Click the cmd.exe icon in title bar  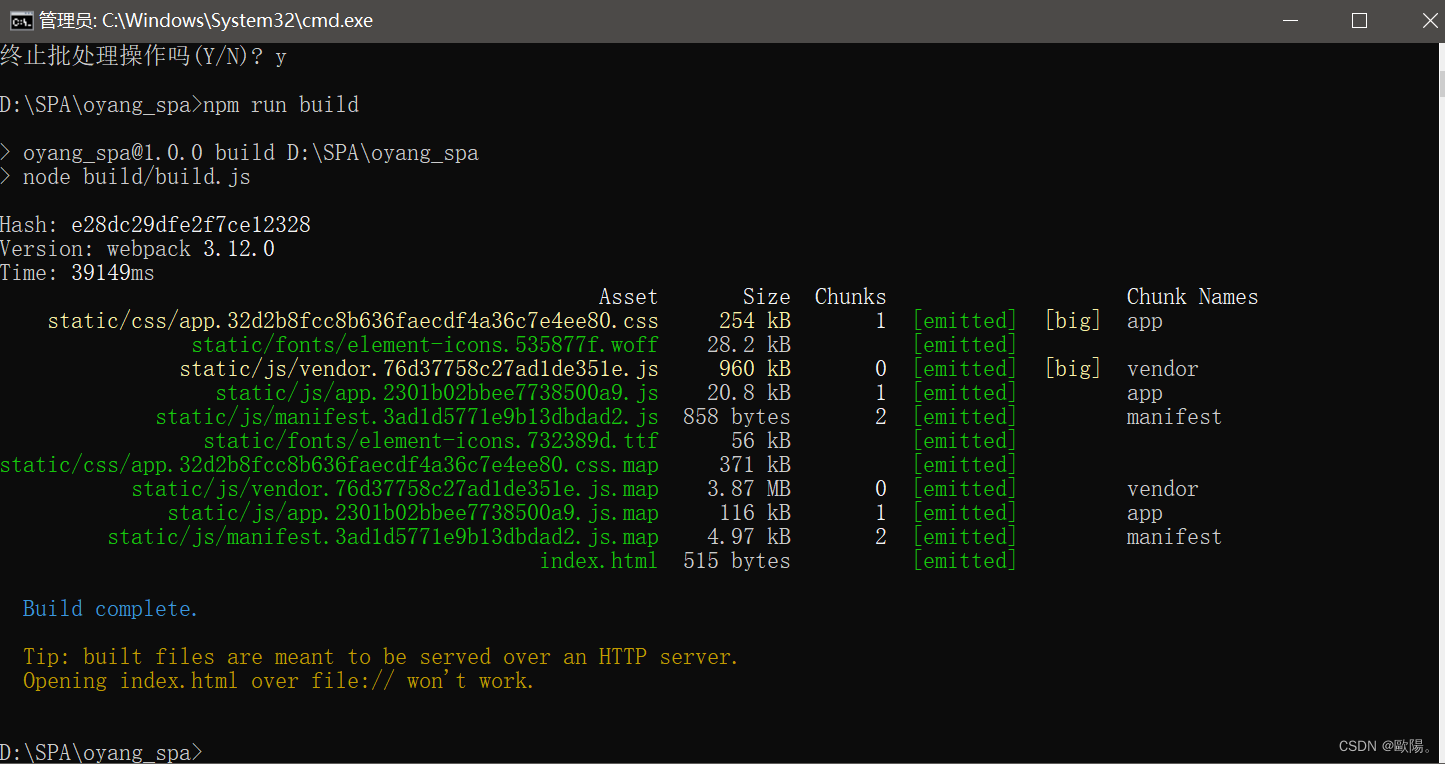pos(22,19)
